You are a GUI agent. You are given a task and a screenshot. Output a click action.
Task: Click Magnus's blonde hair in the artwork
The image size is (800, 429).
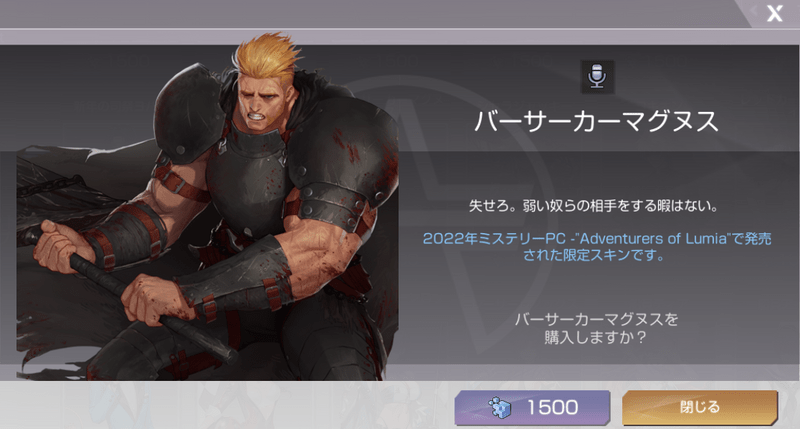(267, 55)
